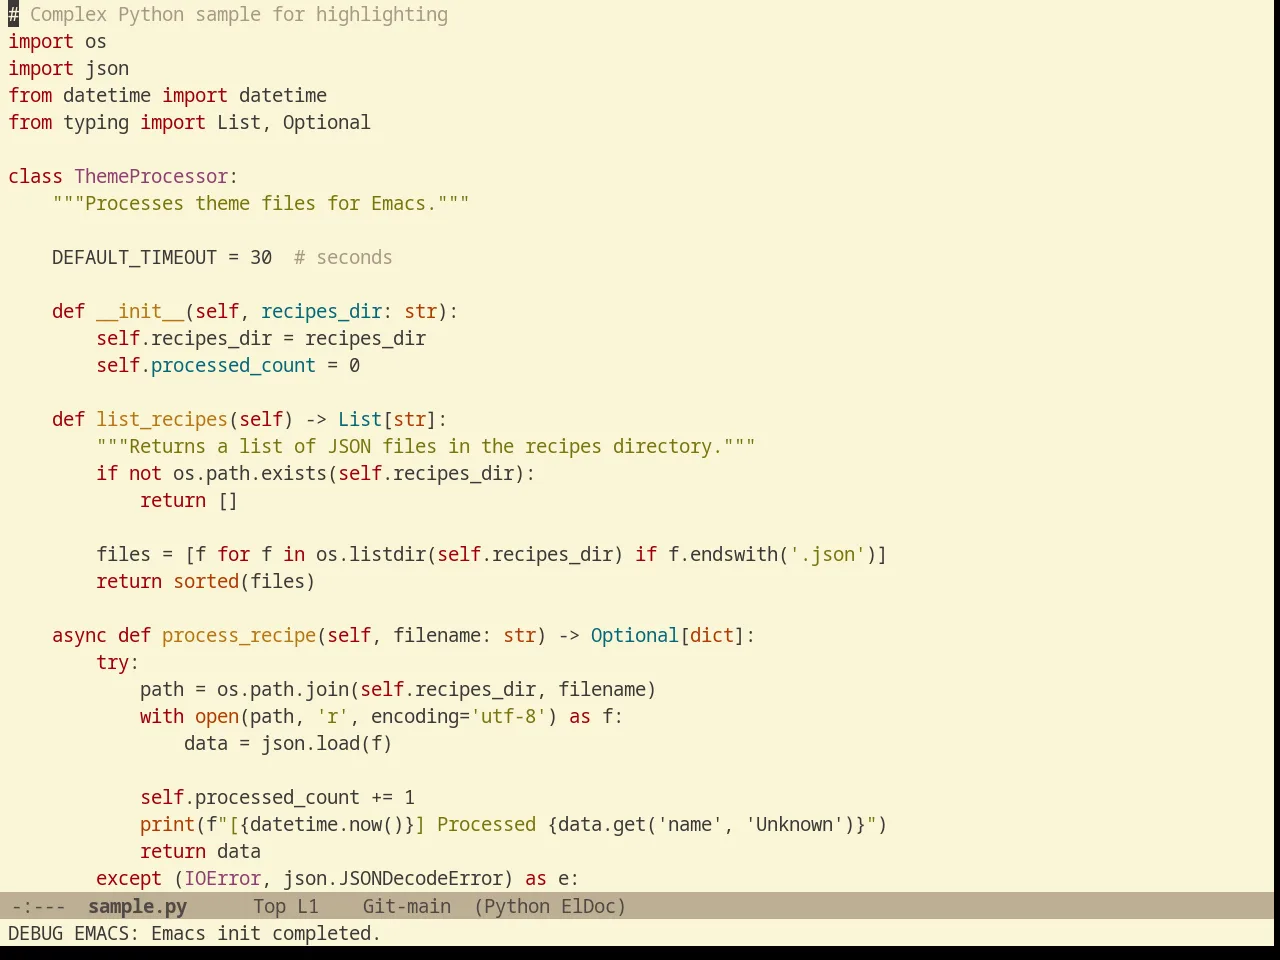Click the '# seconds' comment
The height and width of the screenshot is (960, 1280).
pyautogui.click(x=343, y=257)
